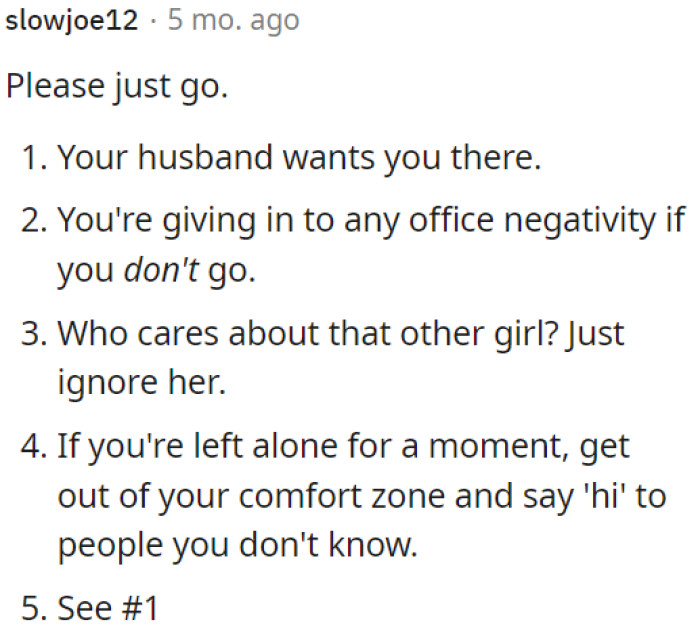Click the list number "5."
The image size is (700, 635).
34,609
